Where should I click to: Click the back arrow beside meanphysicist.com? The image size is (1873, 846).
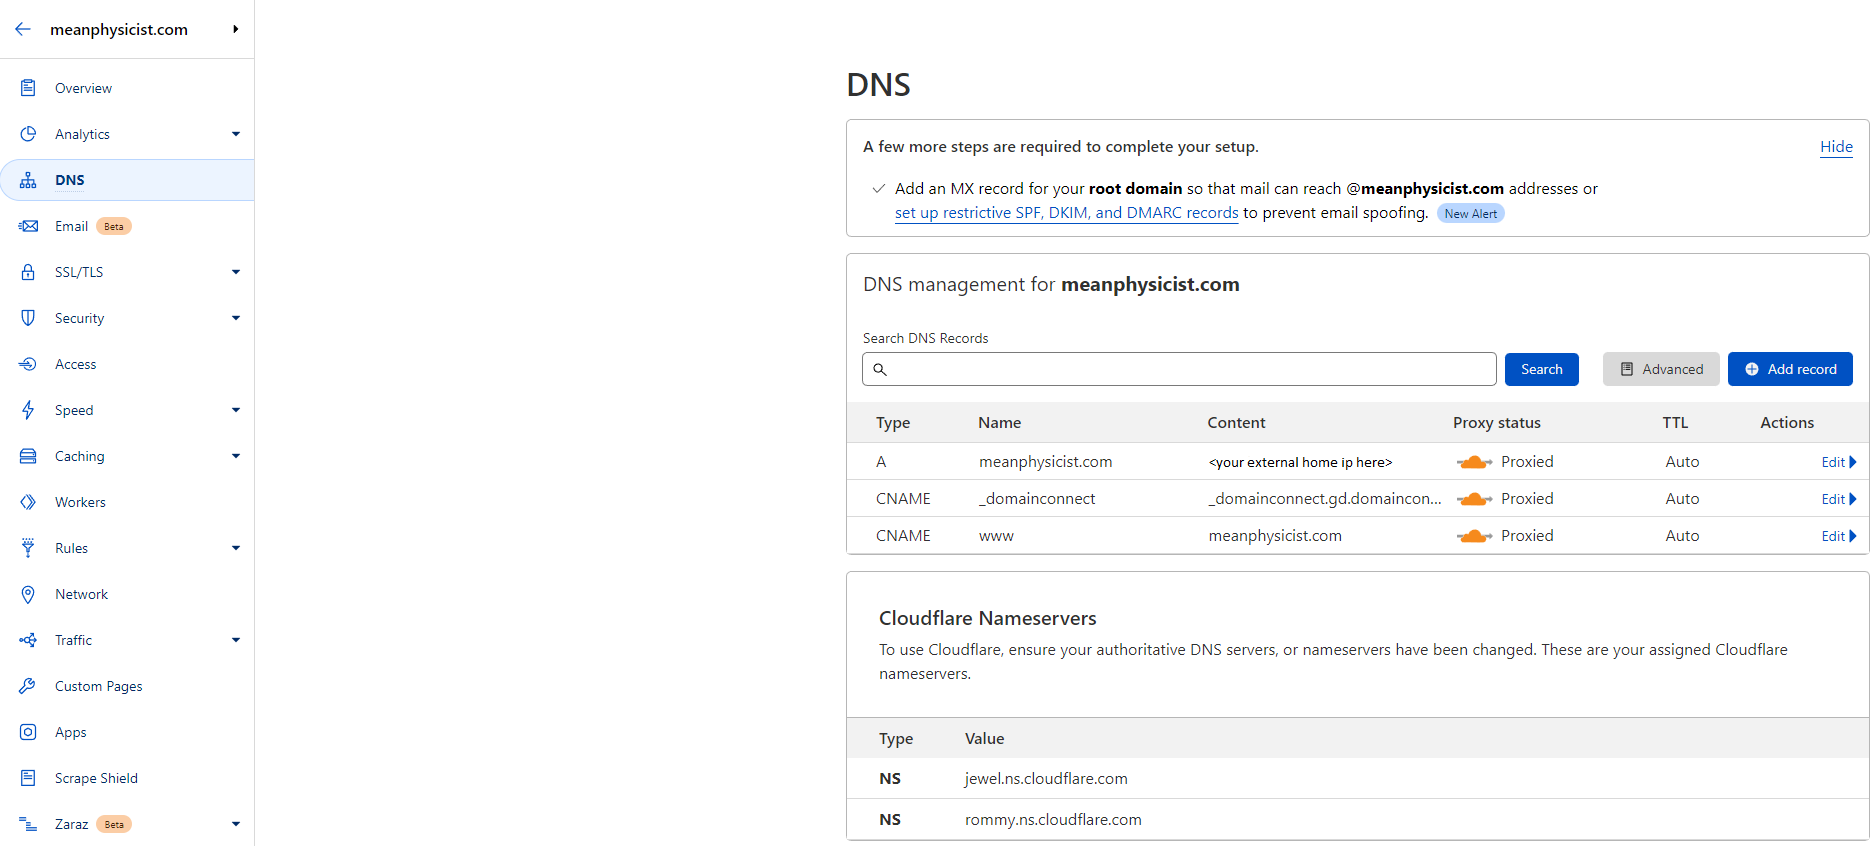click(x=23, y=29)
